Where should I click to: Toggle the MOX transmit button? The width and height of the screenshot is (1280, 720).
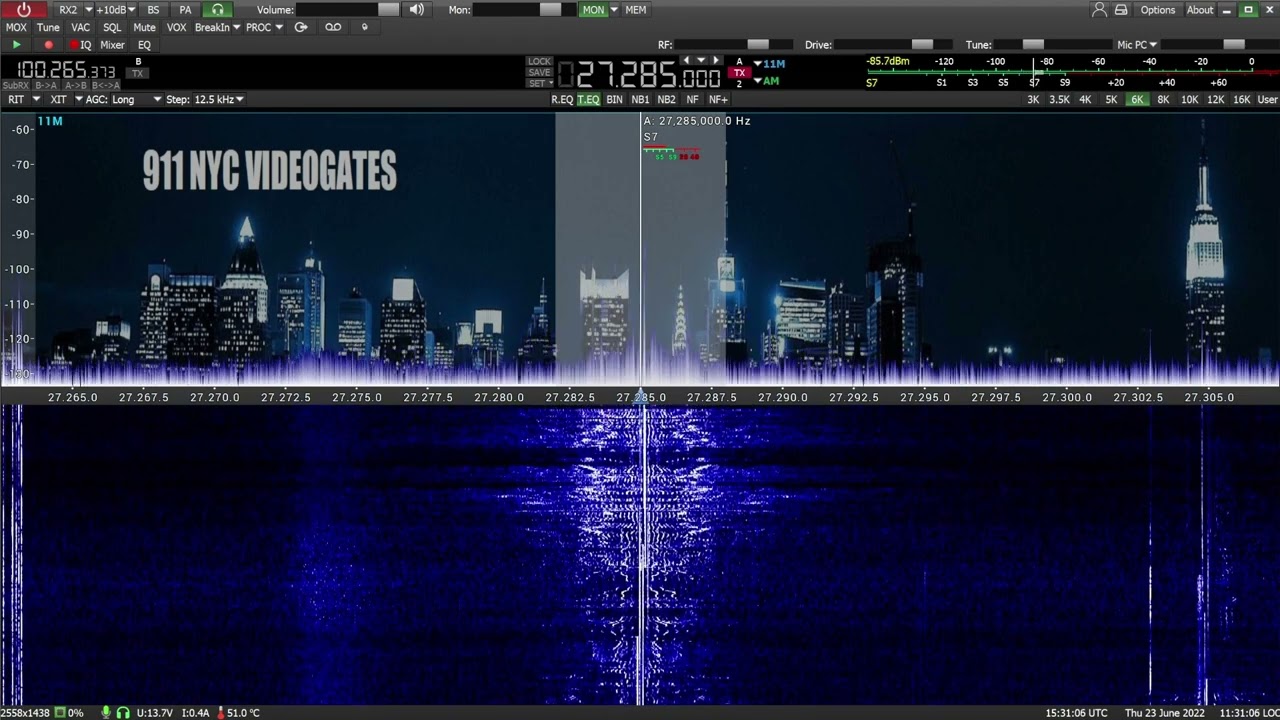click(16, 27)
